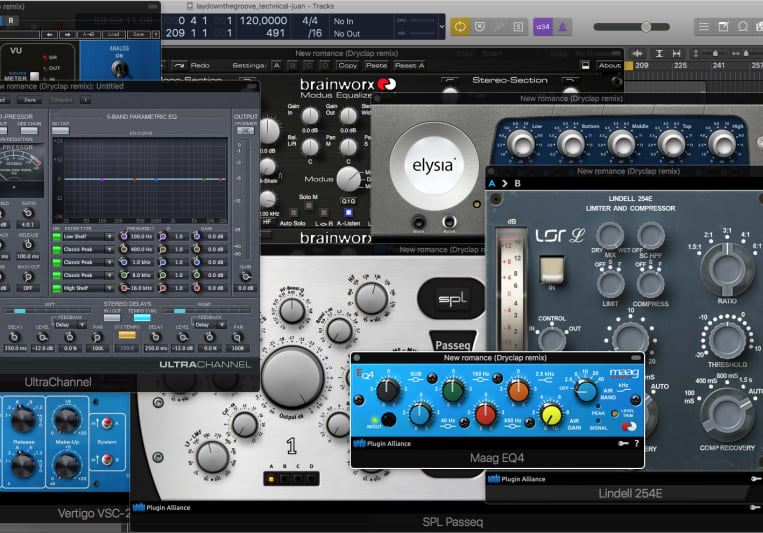This screenshot has height=533, width=763.
Task: Click the horizontal auto zoom icon above ruler
Action: tap(676, 54)
